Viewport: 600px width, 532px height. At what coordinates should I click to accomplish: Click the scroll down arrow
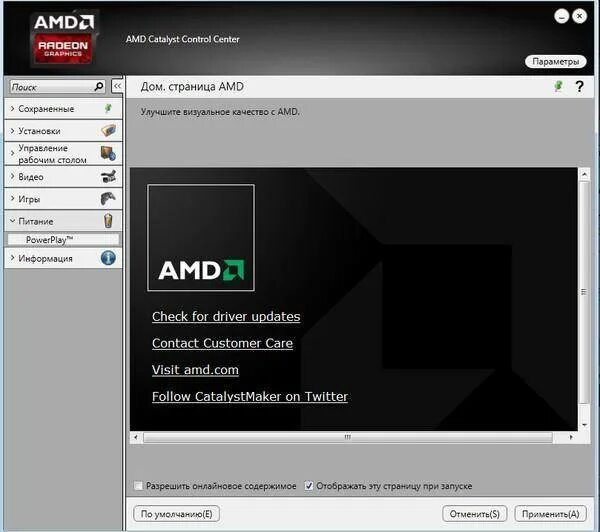click(x=584, y=424)
